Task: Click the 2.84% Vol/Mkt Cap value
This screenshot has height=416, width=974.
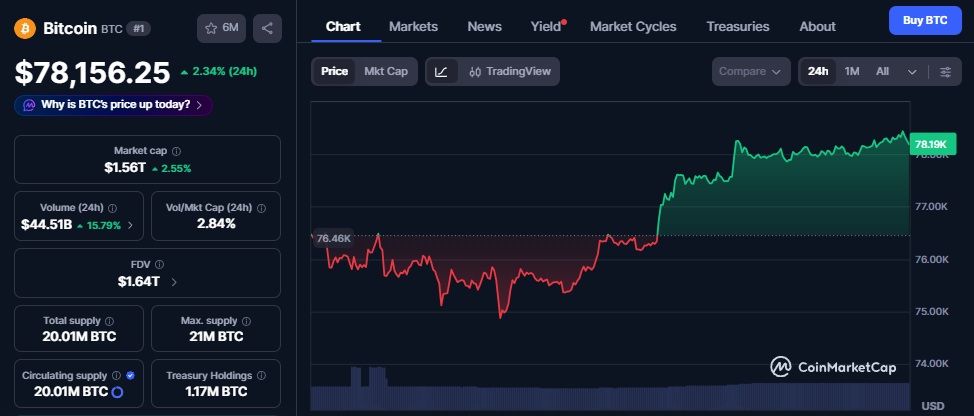Action: [x=216, y=224]
